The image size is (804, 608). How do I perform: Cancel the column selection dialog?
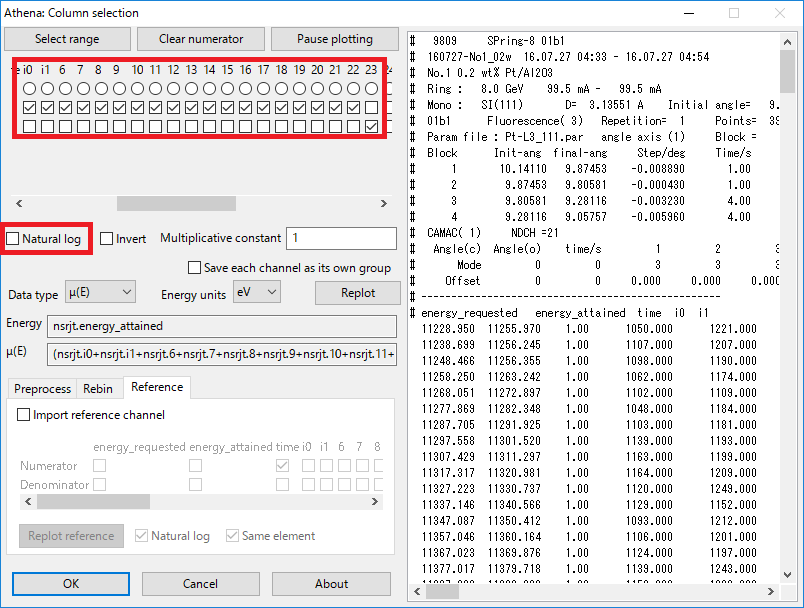tap(200, 583)
